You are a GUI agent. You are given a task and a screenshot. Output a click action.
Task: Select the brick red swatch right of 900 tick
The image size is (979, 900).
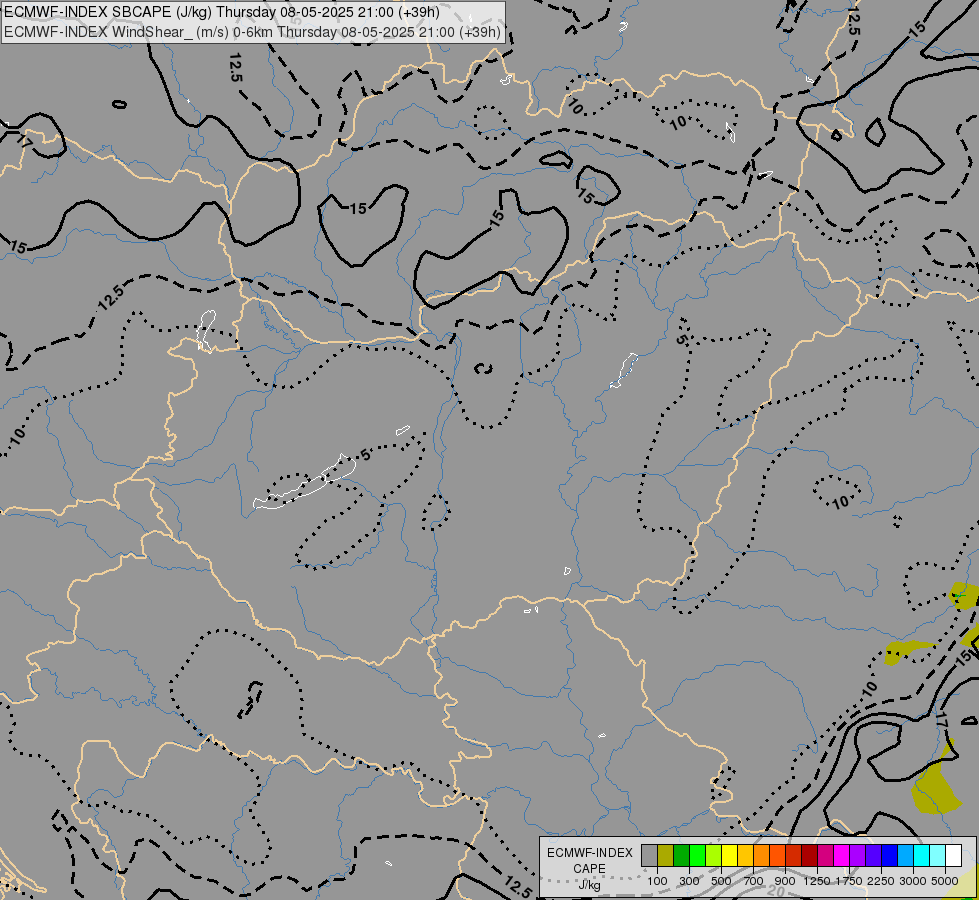click(x=794, y=856)
